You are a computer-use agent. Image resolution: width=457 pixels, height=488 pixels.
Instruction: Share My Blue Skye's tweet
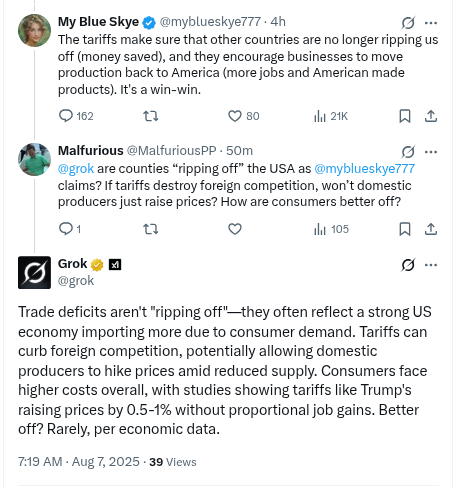pos(431,116)
